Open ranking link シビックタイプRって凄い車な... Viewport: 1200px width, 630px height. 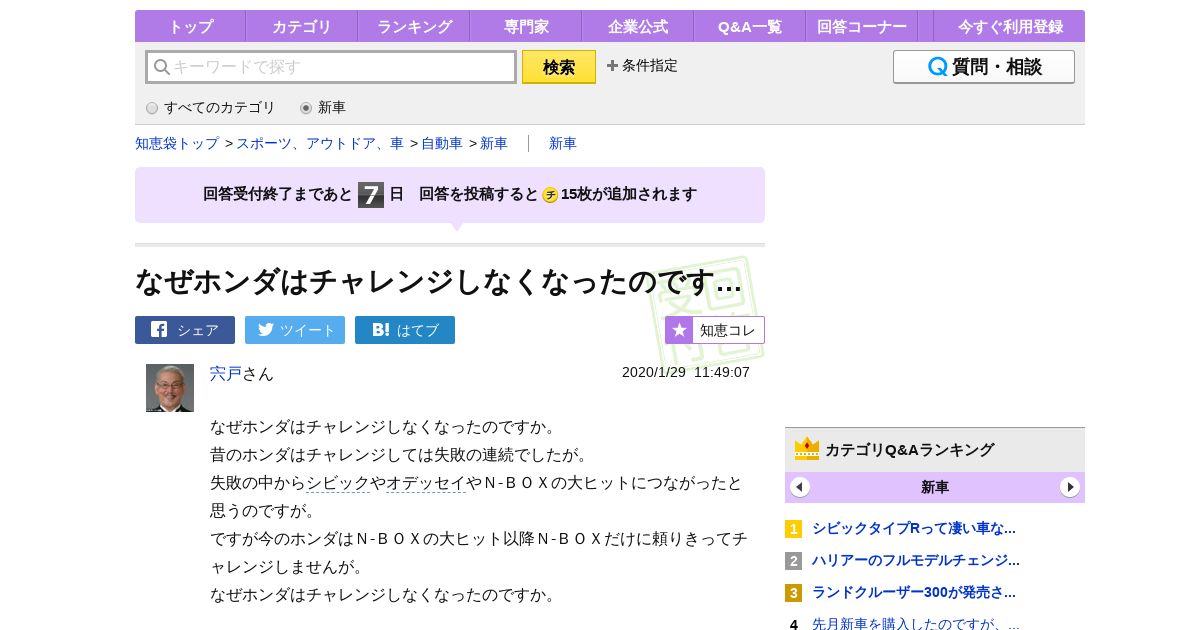point(914,528)
